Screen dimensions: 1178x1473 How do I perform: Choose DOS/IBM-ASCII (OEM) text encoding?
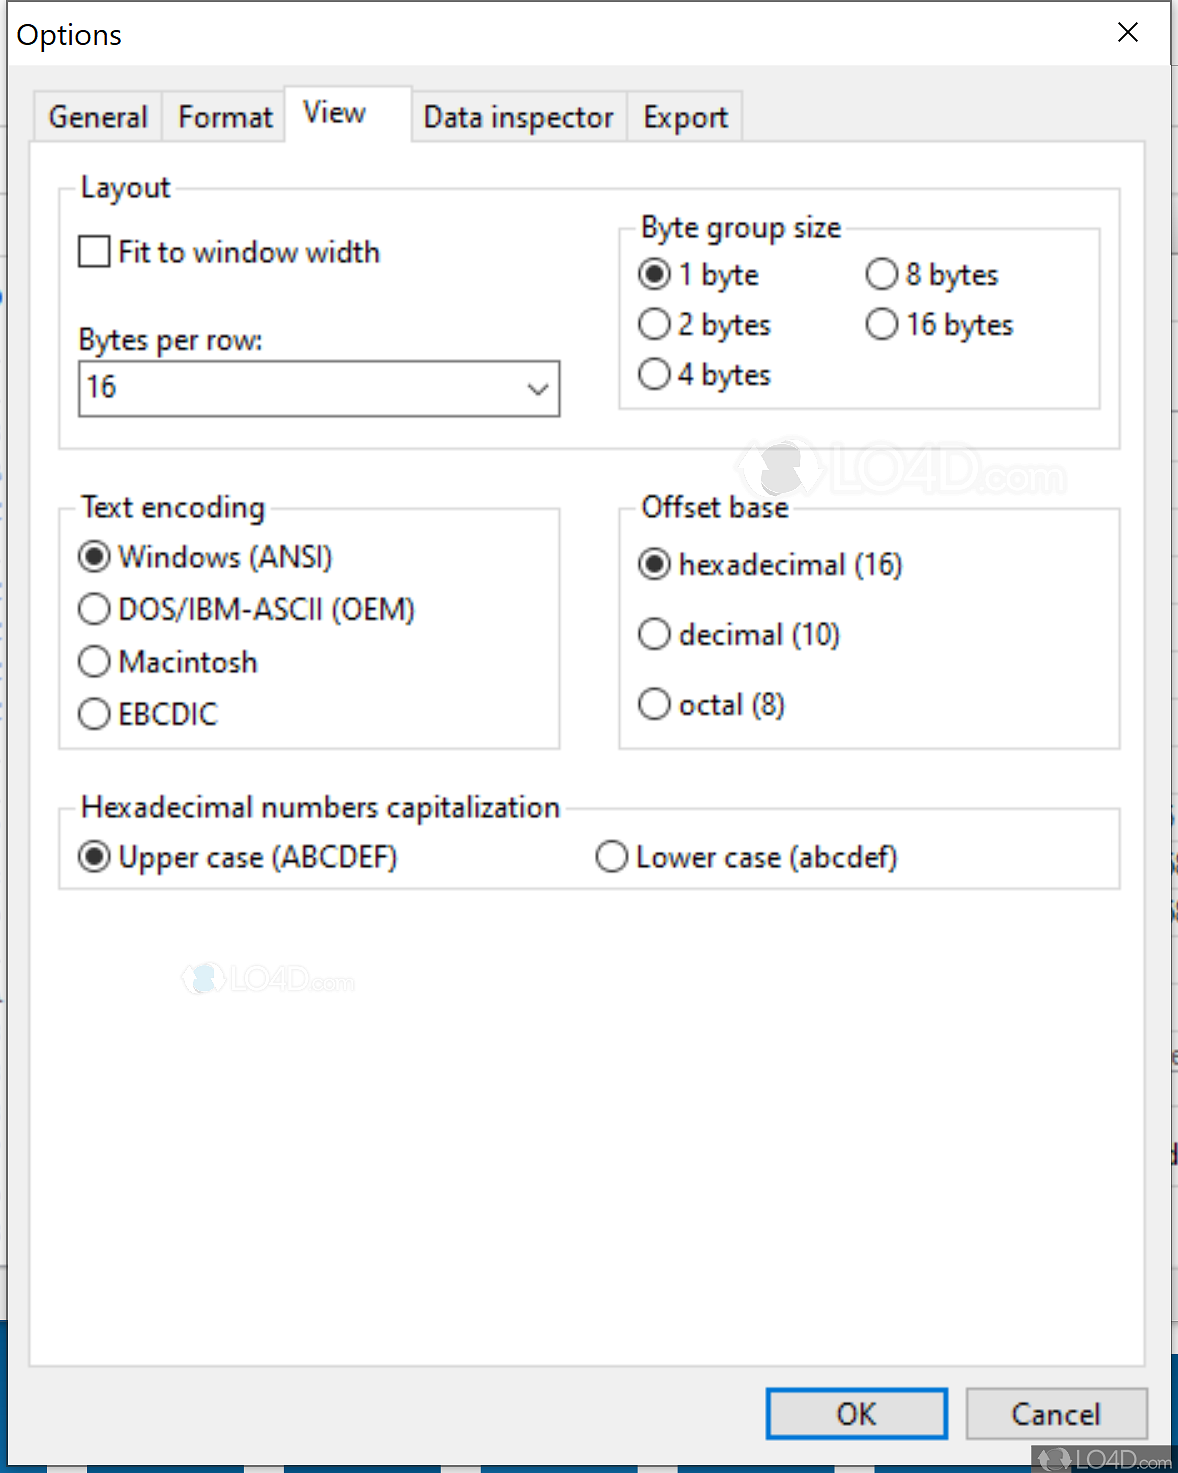pos(93,609)
